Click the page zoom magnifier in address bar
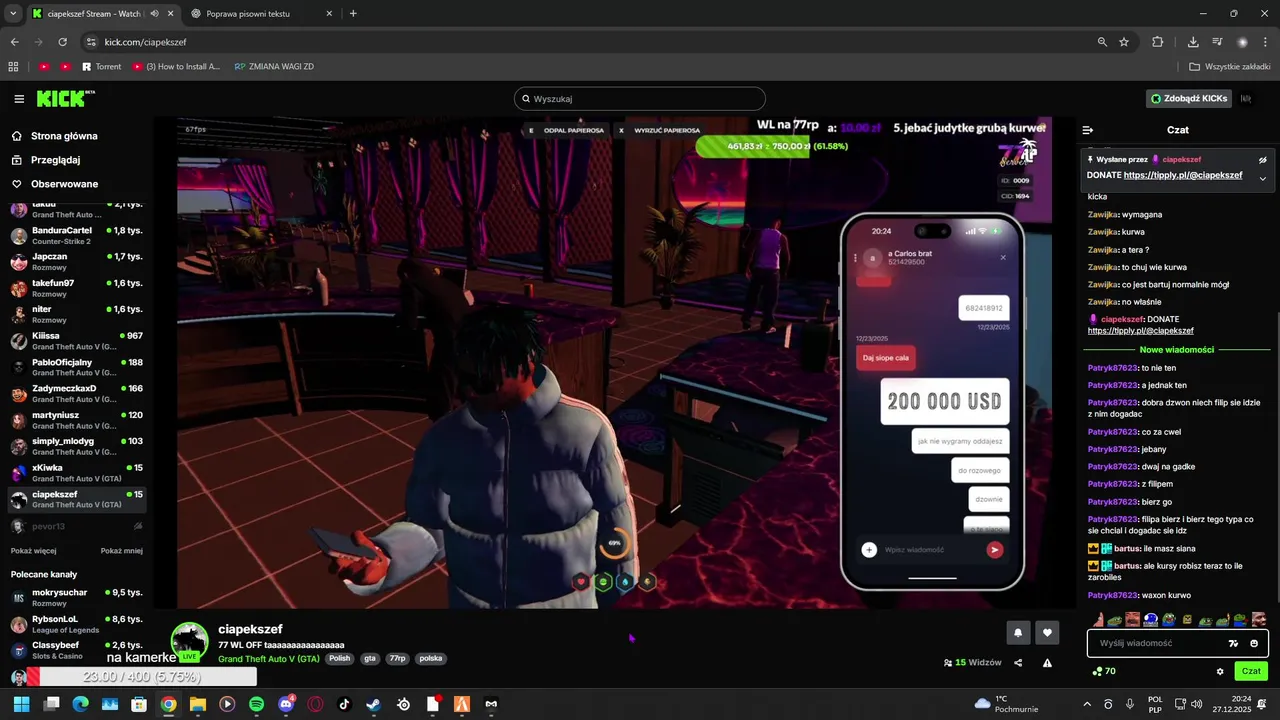This screenshot has height=720, width=1280. 1102,42
